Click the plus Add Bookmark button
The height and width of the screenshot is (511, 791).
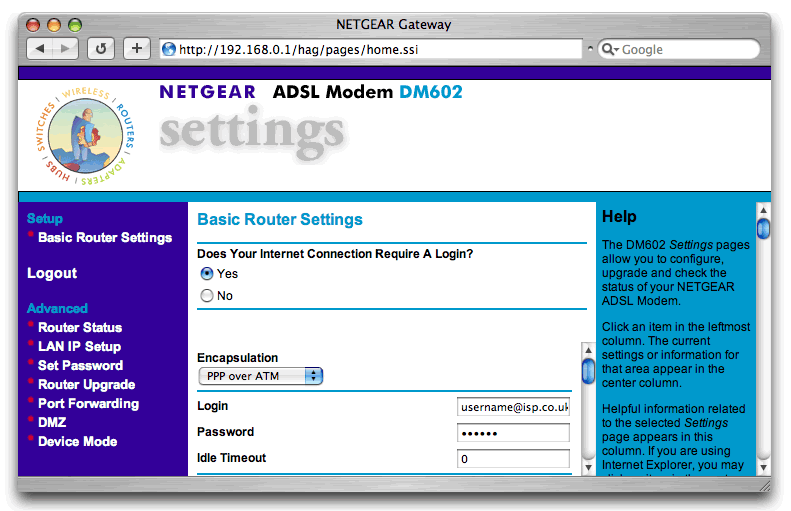(x=137, y=49)
